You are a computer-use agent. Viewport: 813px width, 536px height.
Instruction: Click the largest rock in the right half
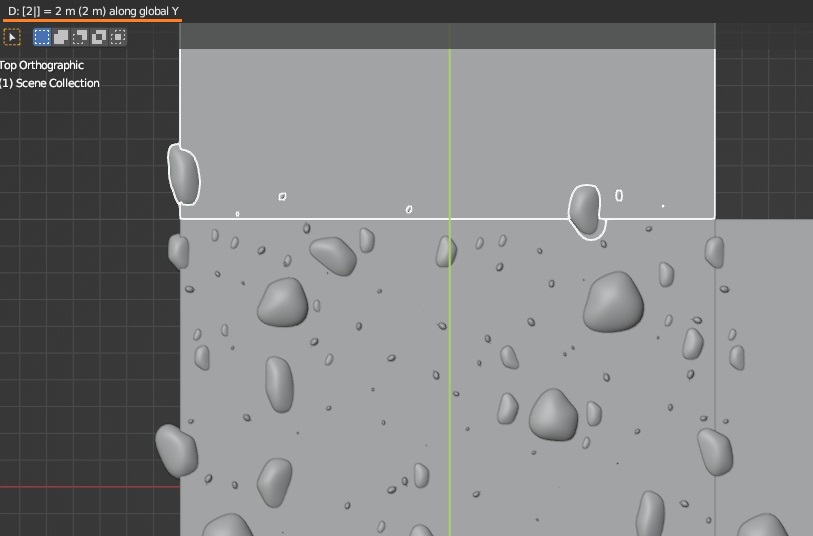click(613, 301)
